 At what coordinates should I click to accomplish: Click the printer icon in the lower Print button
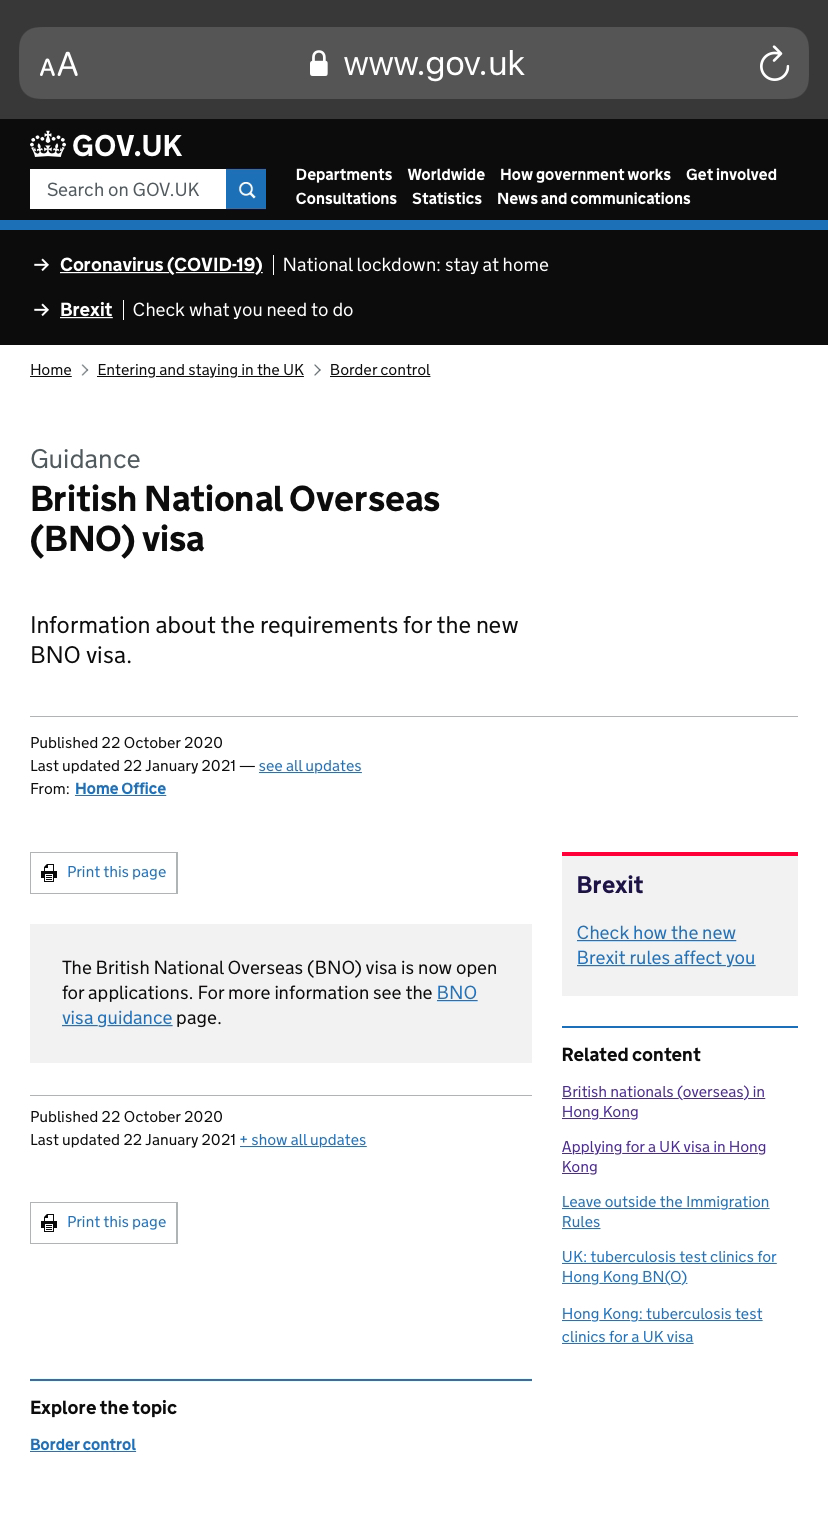pos(49,1223)
